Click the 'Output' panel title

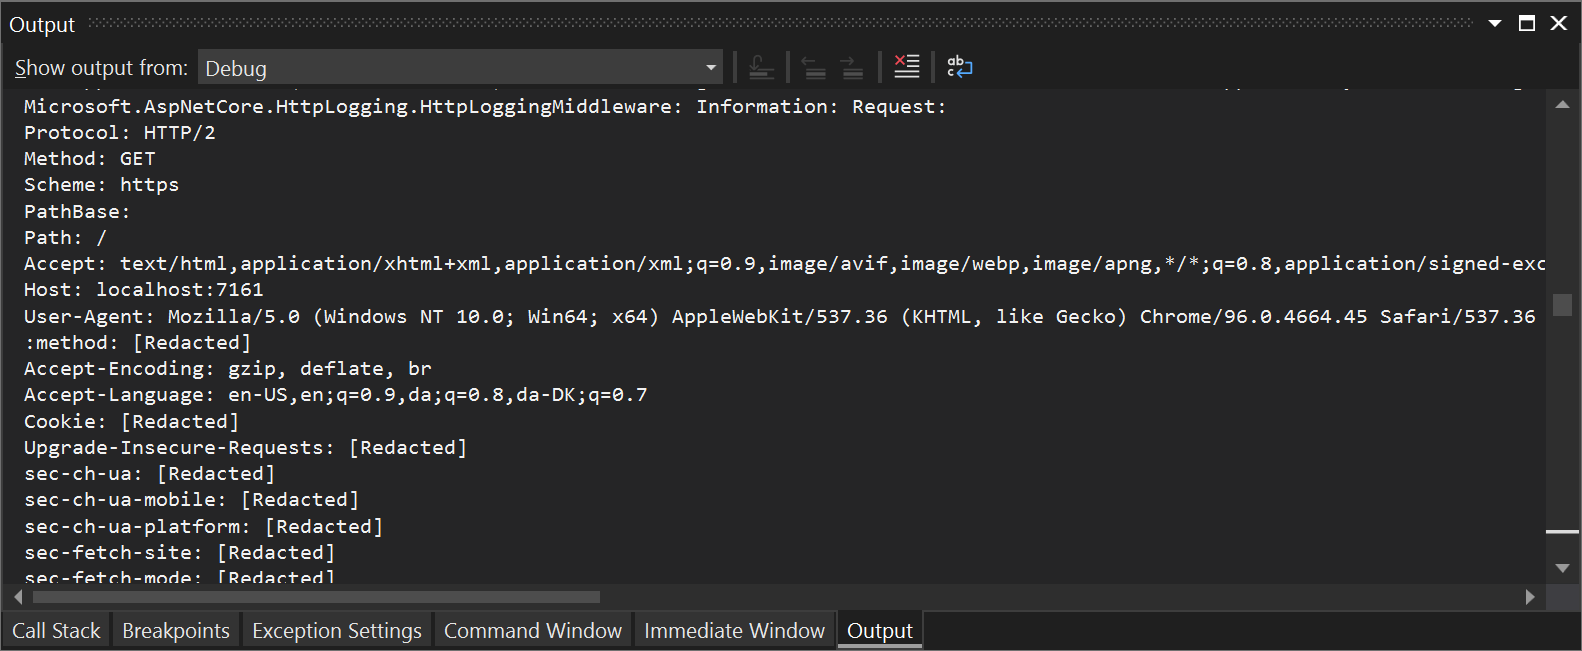pyautogui.click(x=42, y=25)
